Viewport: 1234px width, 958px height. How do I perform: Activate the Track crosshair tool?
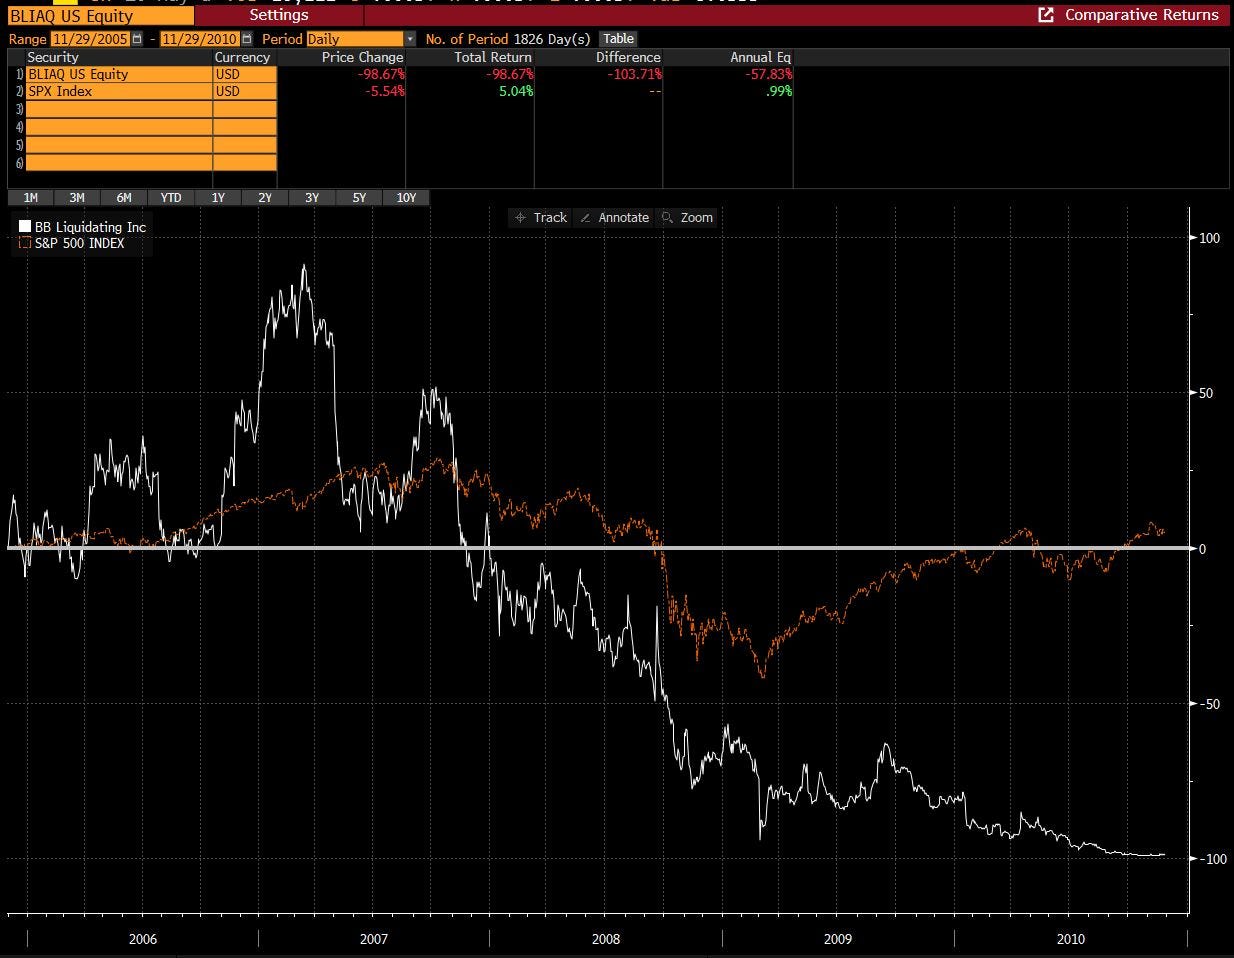point(540,217)
